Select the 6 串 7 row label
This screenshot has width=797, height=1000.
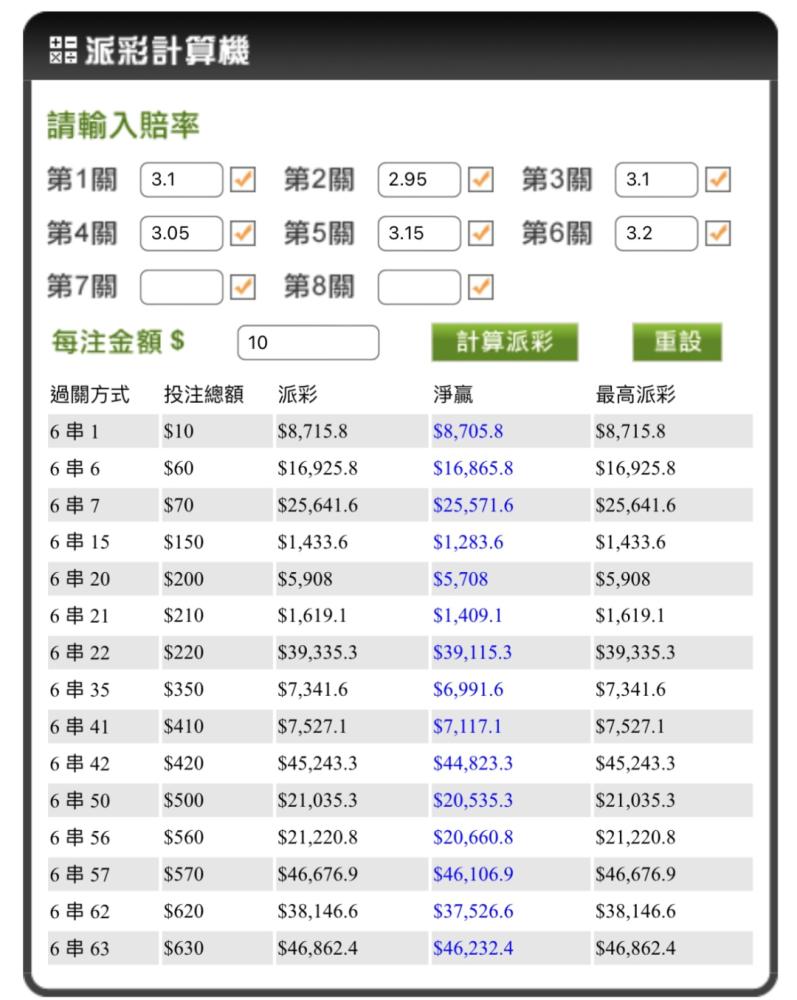point(75,505)
